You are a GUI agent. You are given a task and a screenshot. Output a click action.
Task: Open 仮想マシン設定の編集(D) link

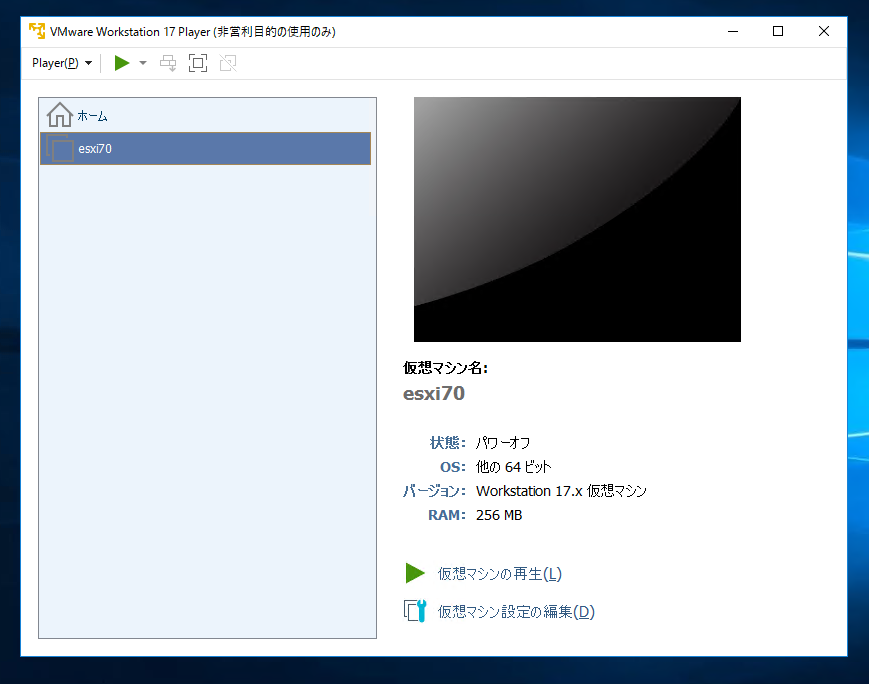516,611
